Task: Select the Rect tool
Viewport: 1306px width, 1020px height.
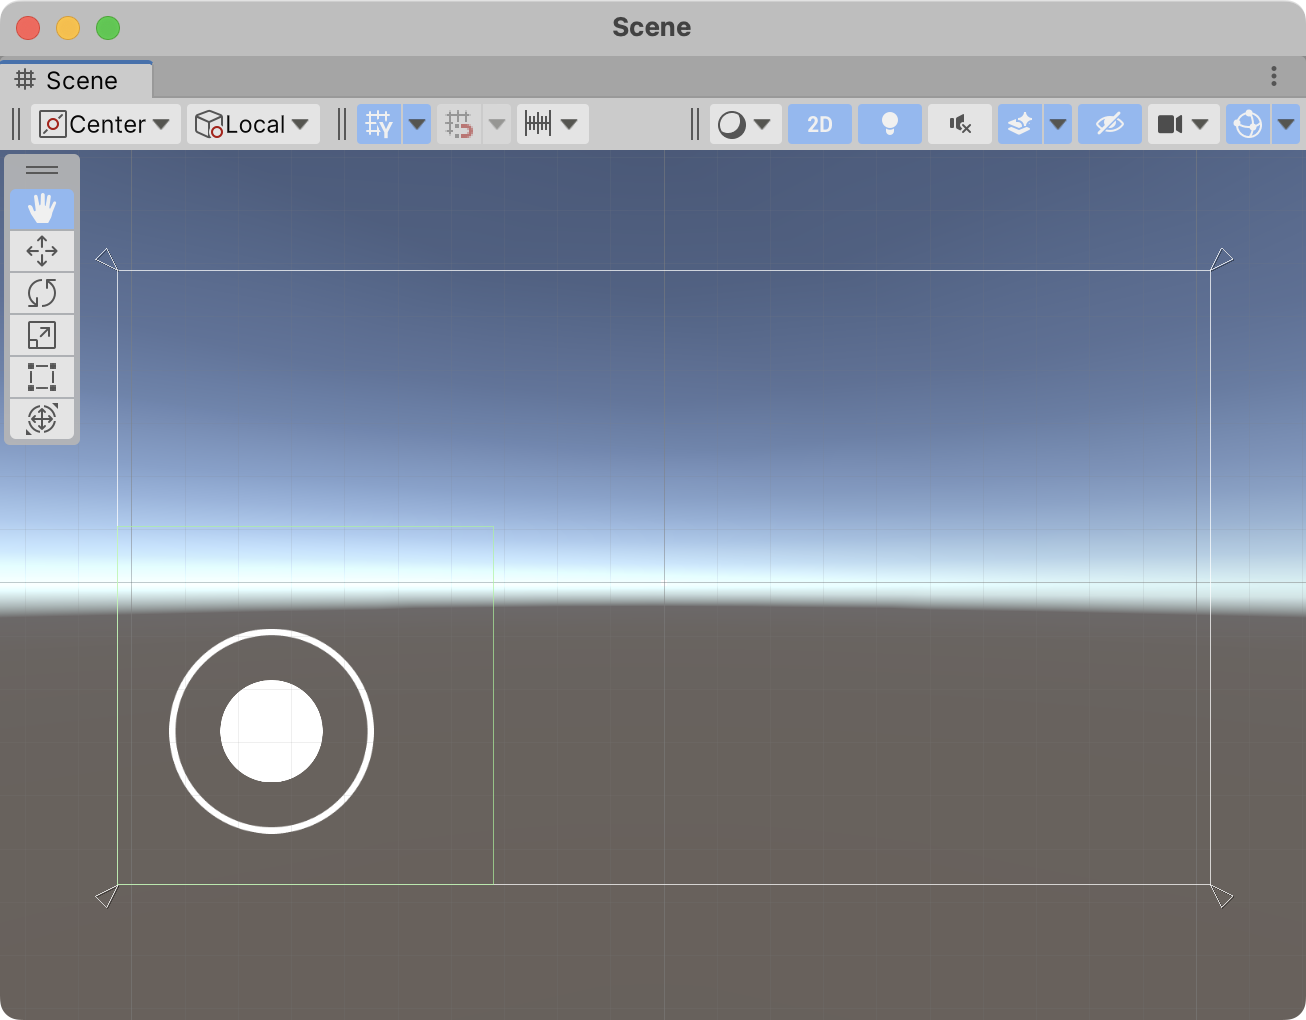Action: (x=42, y=377)
